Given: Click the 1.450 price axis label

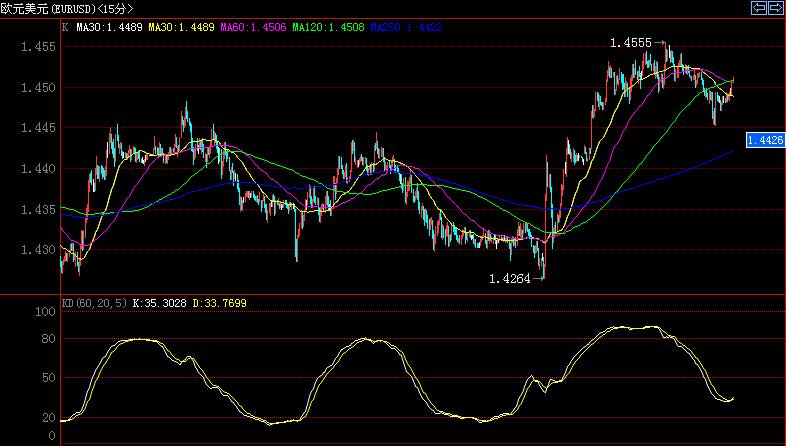Looking at the screenshot, I should pyautogui.click(x=38, y=87).
